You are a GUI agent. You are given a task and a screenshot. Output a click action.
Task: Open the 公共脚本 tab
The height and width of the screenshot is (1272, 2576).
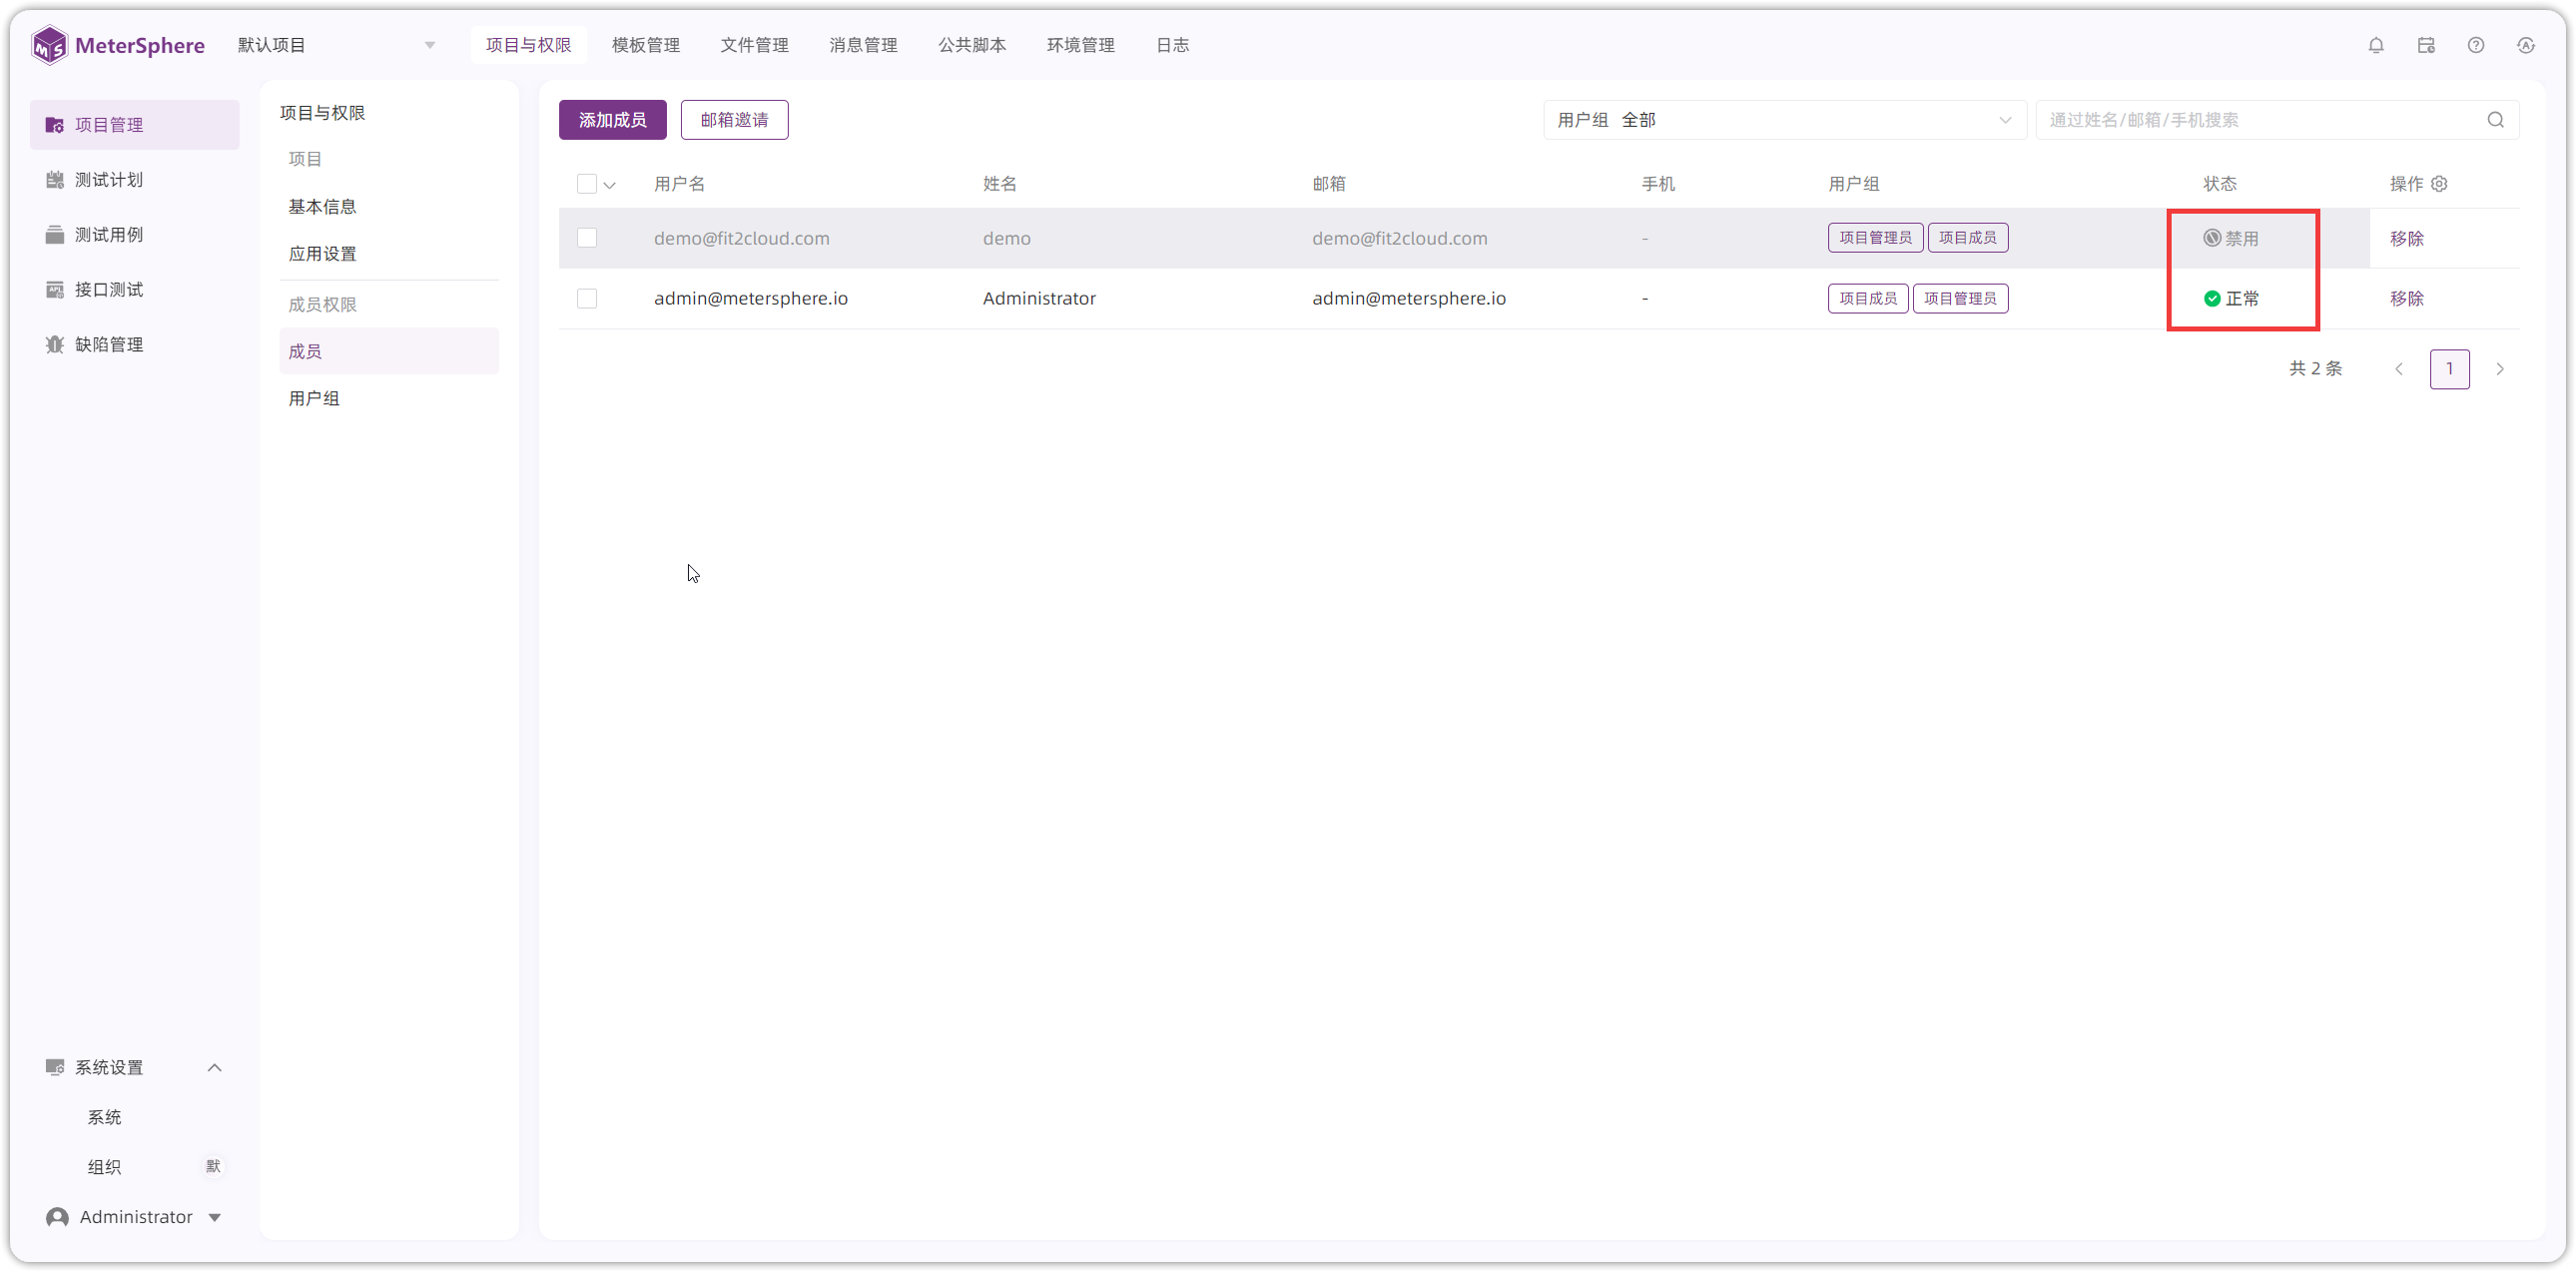972,45
